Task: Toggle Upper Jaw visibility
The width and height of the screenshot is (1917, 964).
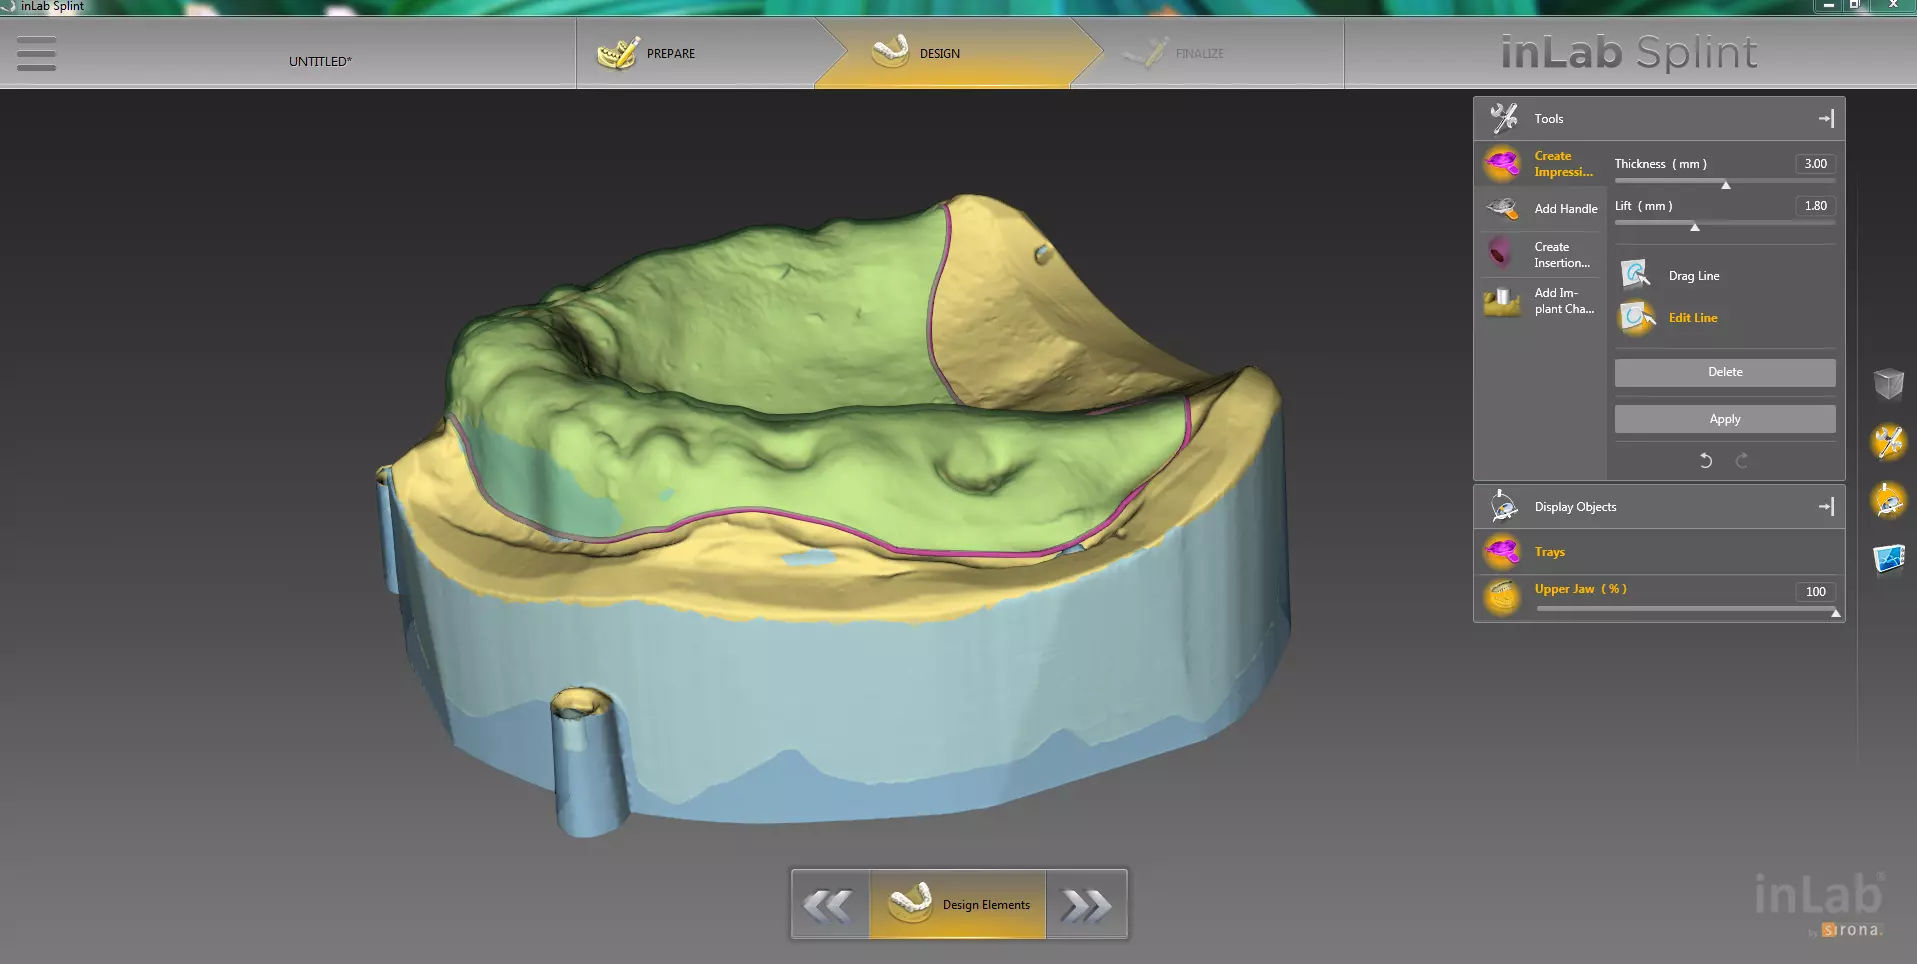Action: tap(1504, 597)
